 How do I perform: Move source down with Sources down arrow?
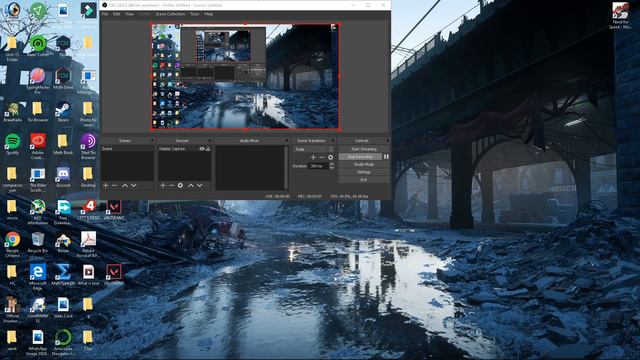200,185
